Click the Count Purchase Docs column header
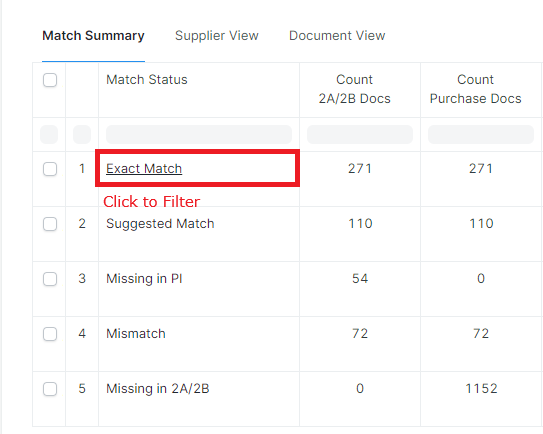Screen dimensions: 543x434 coord(475,89)
